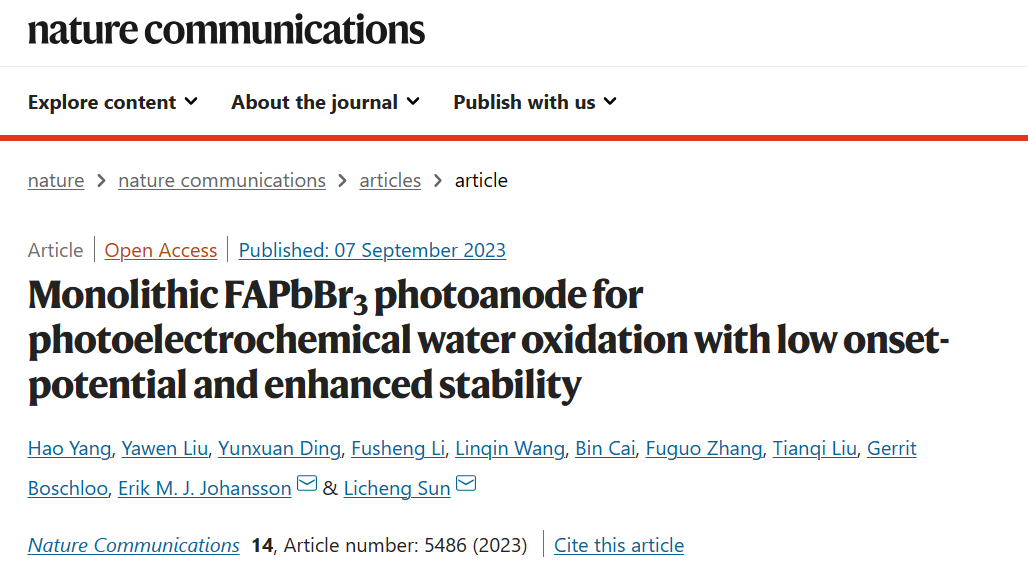This screenshot has height=561, width=1028.
Task: Click the italic Nature Communications journal link
Action: point(134,545)
